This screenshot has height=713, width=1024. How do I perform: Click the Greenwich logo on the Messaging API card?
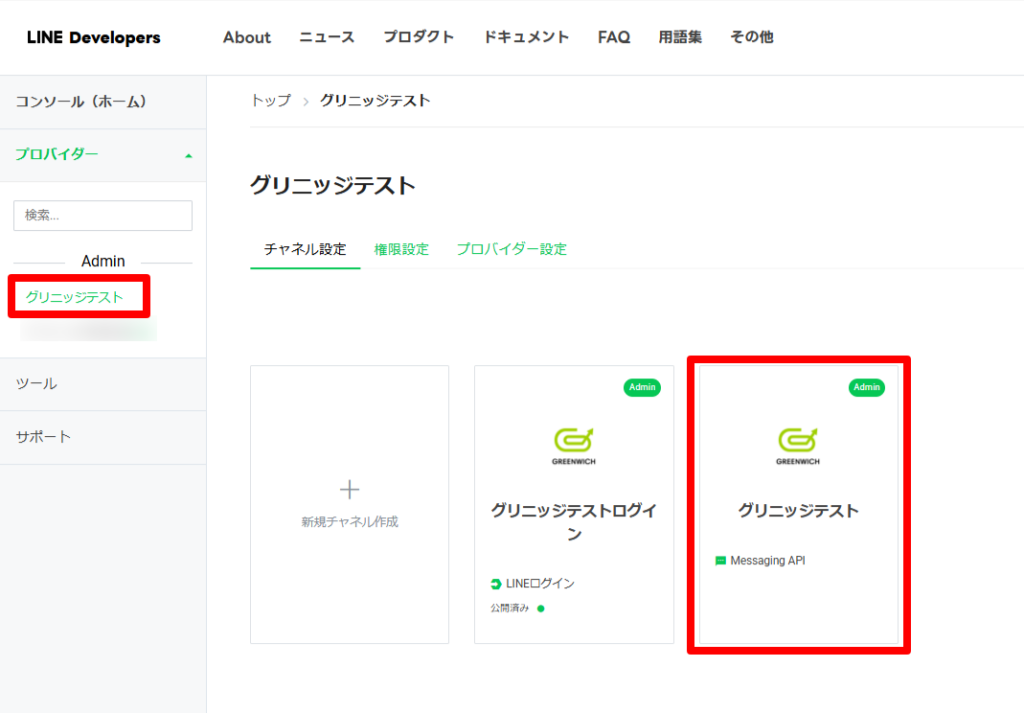[797, 446]
